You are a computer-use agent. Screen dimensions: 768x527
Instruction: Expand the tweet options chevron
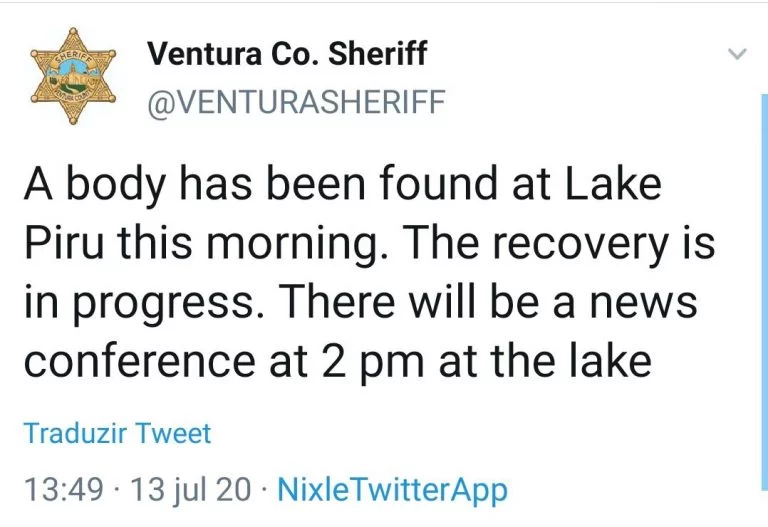pyautogui.click(x=737, y=53)
